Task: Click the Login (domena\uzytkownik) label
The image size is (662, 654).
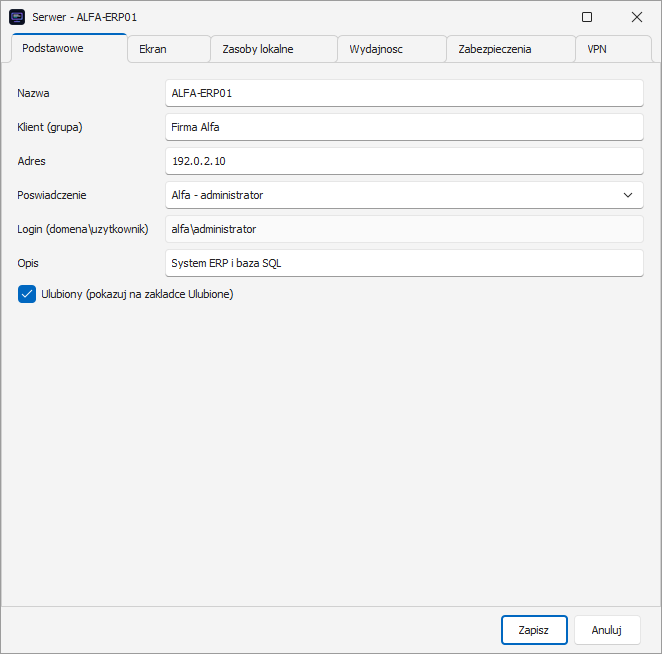Action: [x=83, y=229]
